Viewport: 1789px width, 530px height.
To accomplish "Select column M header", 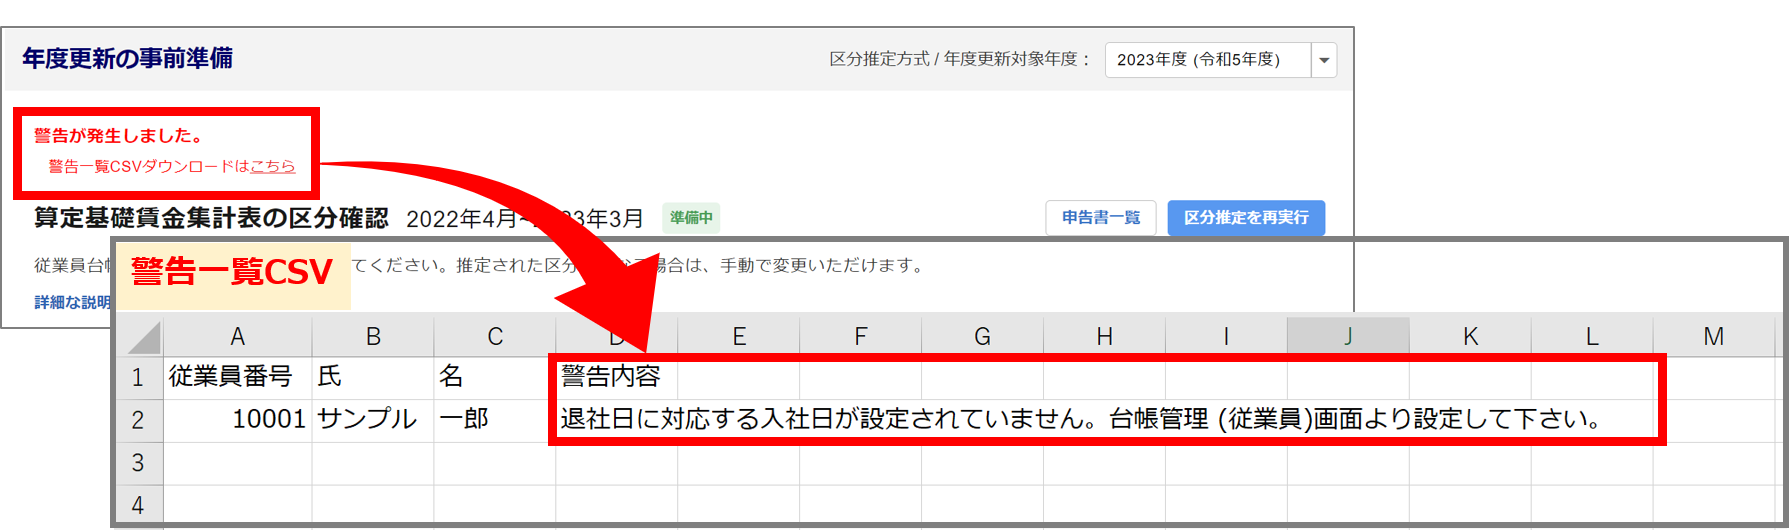I will coord(1713,337).
